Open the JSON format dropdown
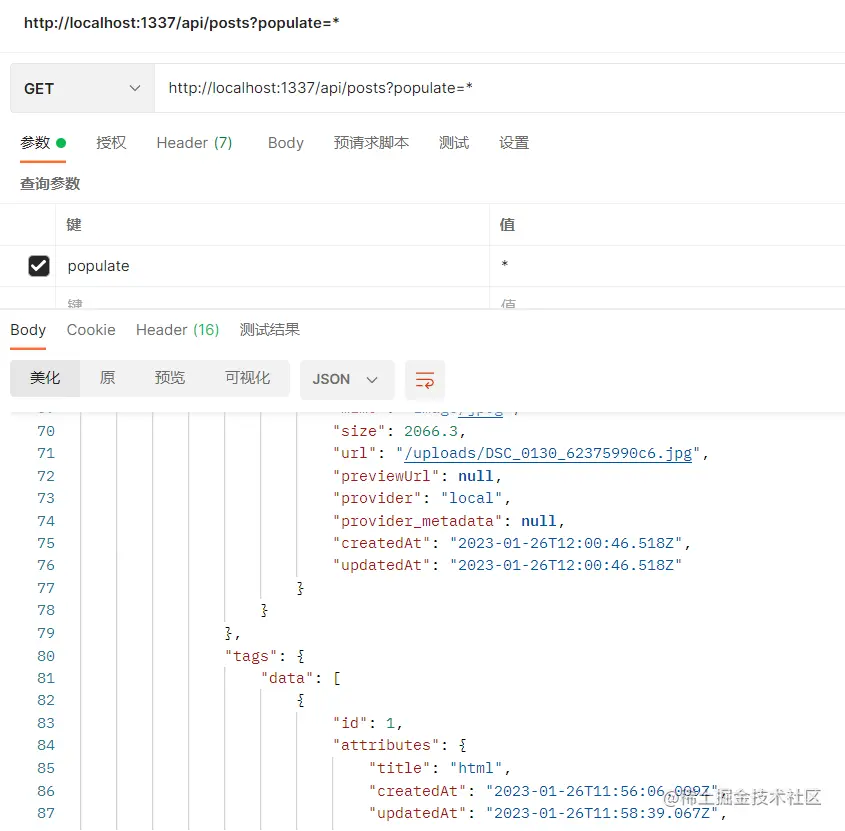The width and height of the screenshot is (845, 831). [x=347, y=379]
